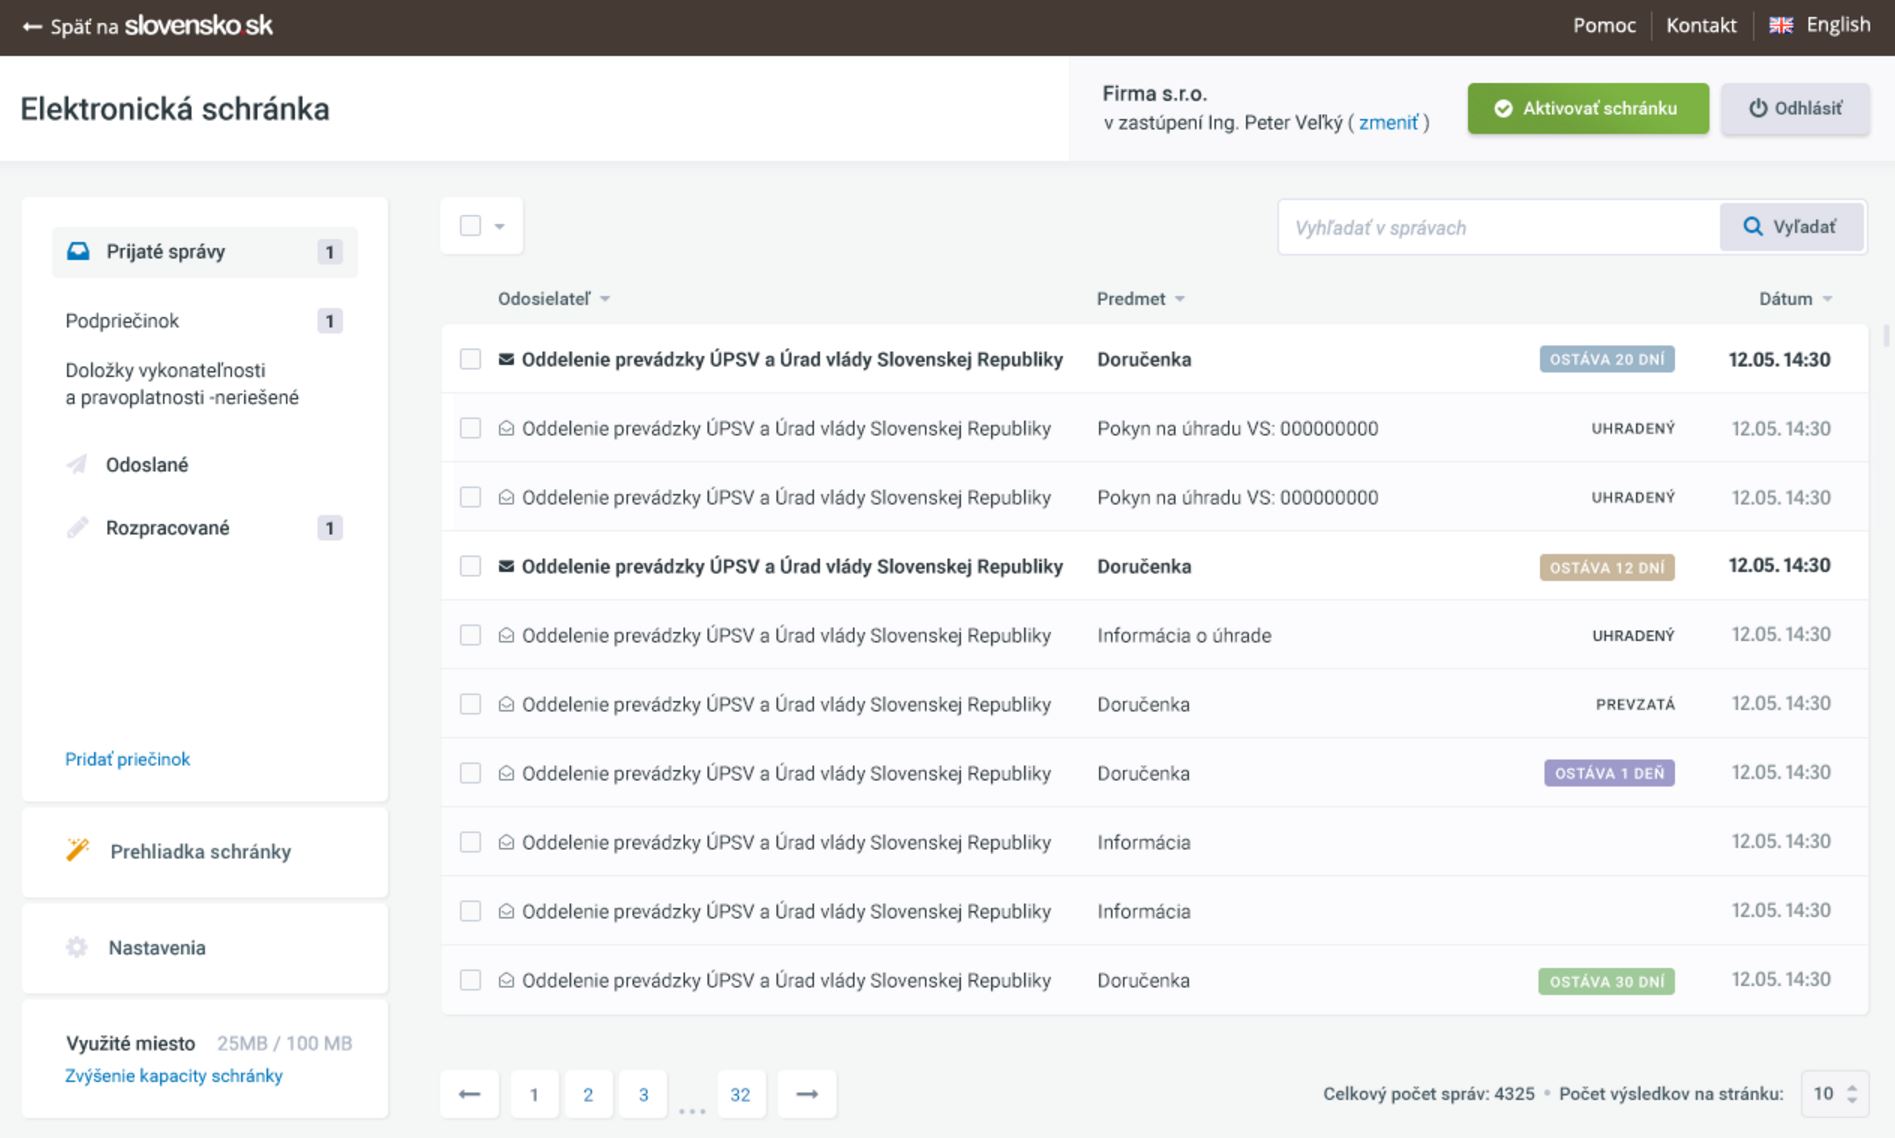Click the UK flag language icon

[1781, 25]
